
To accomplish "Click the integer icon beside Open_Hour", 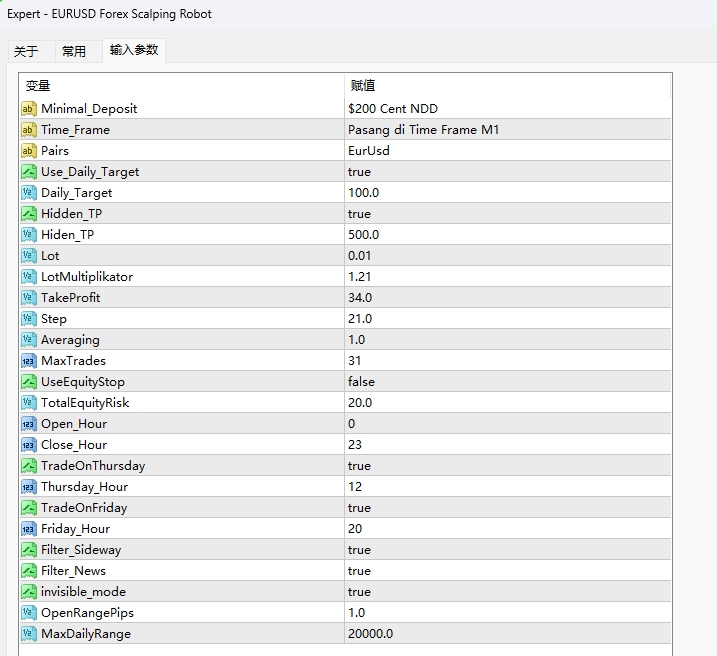I will [x=29, y=424].
